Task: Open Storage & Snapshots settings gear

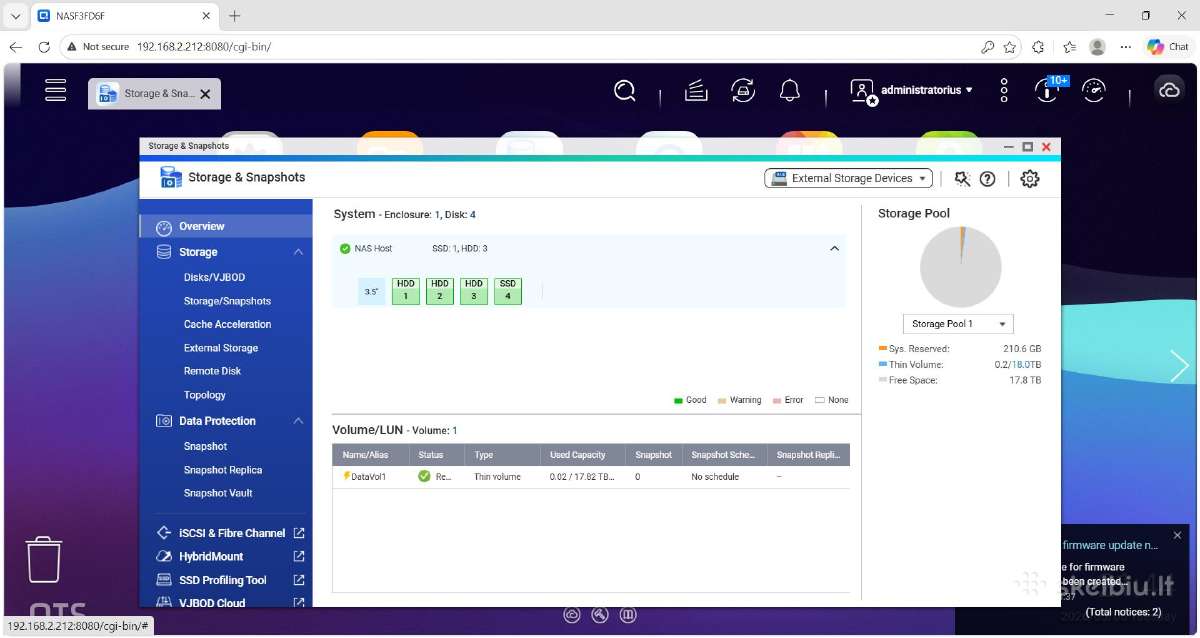Action: point(1030,178)
